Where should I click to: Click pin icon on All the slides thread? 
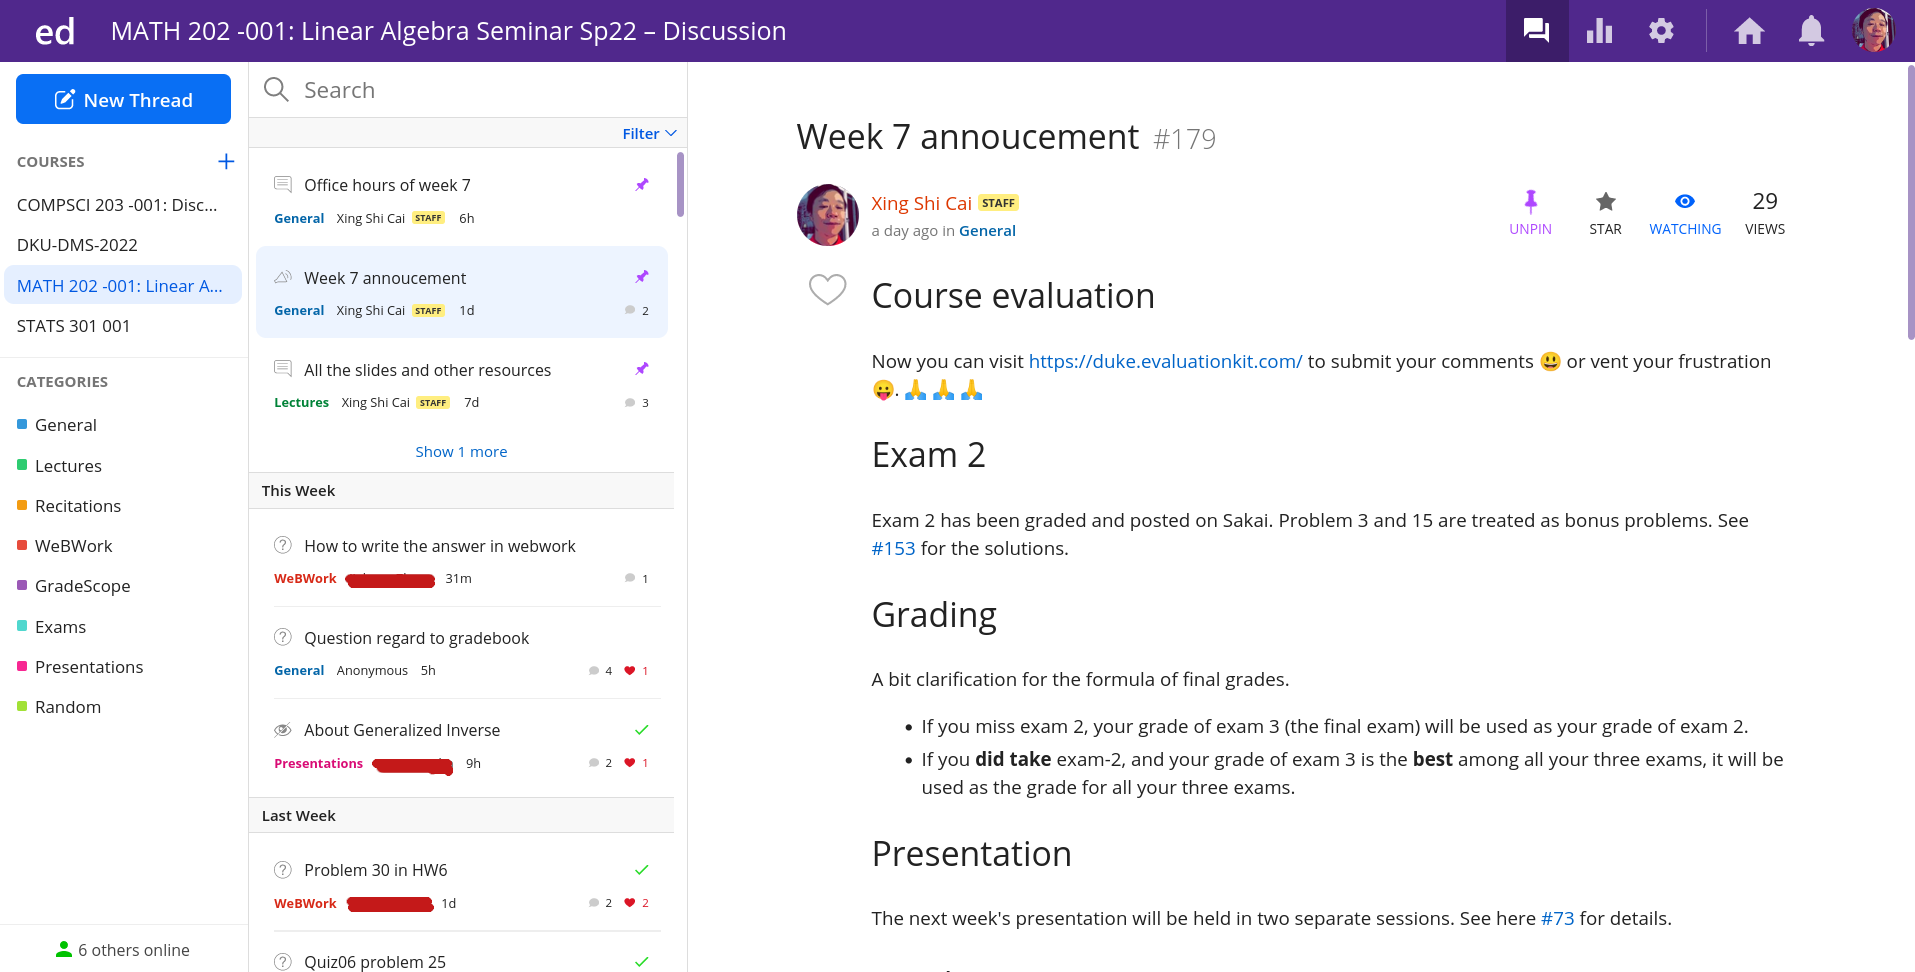click(x=642, y=369)
